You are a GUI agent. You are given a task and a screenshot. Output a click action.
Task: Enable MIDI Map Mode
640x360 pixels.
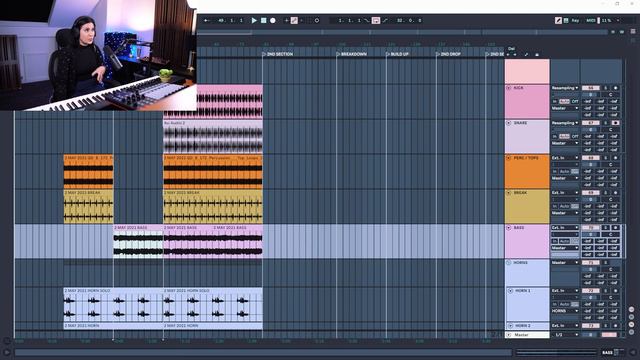(x=591, y=20)
